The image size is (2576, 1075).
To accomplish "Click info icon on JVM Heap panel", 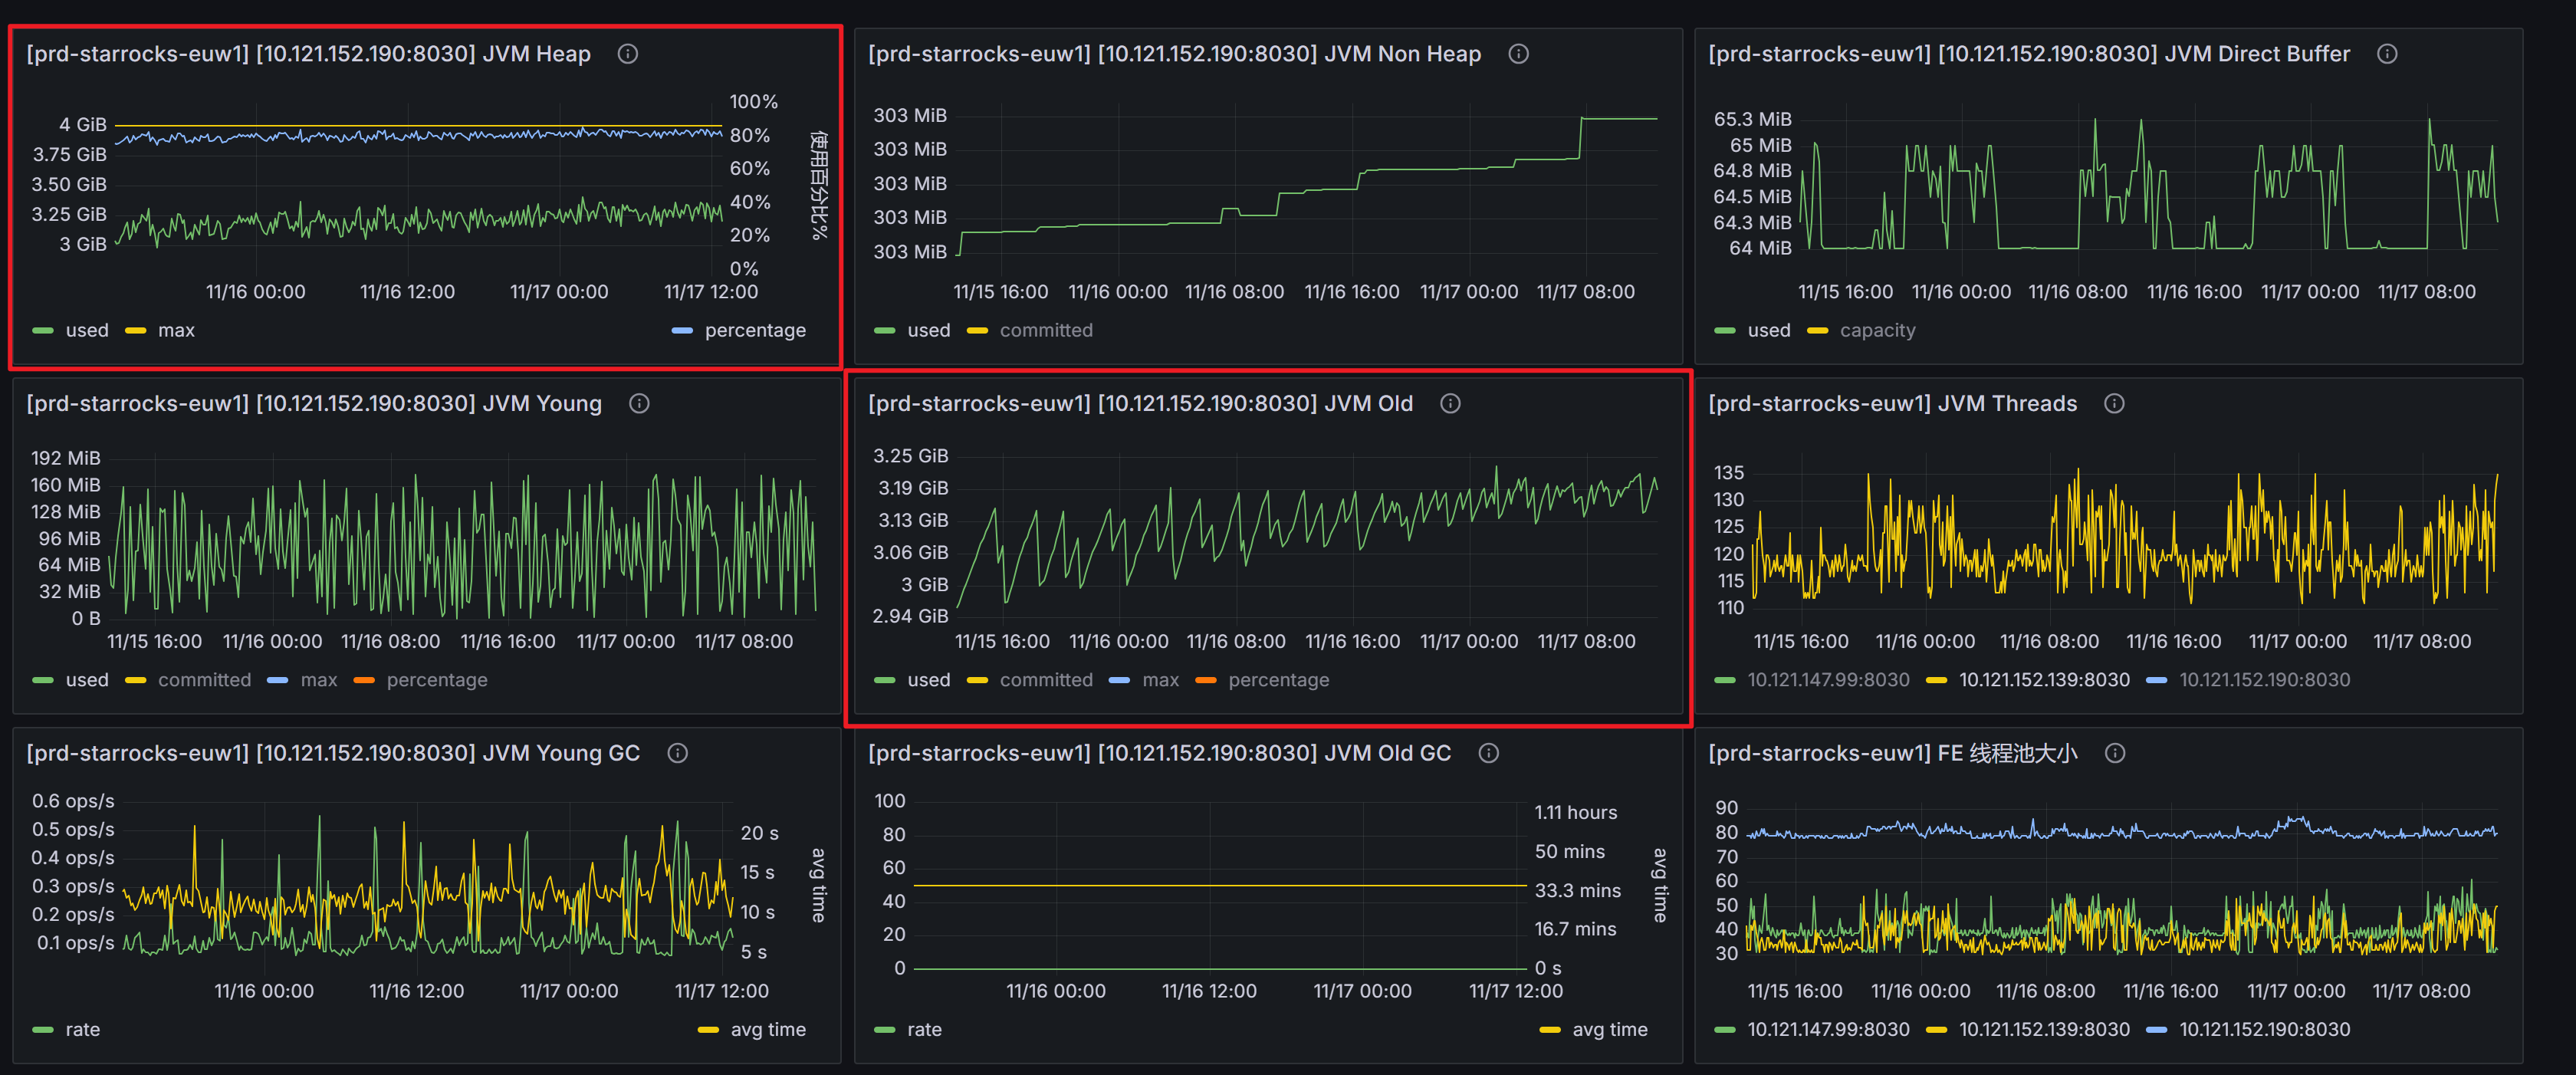I will 627,54.
